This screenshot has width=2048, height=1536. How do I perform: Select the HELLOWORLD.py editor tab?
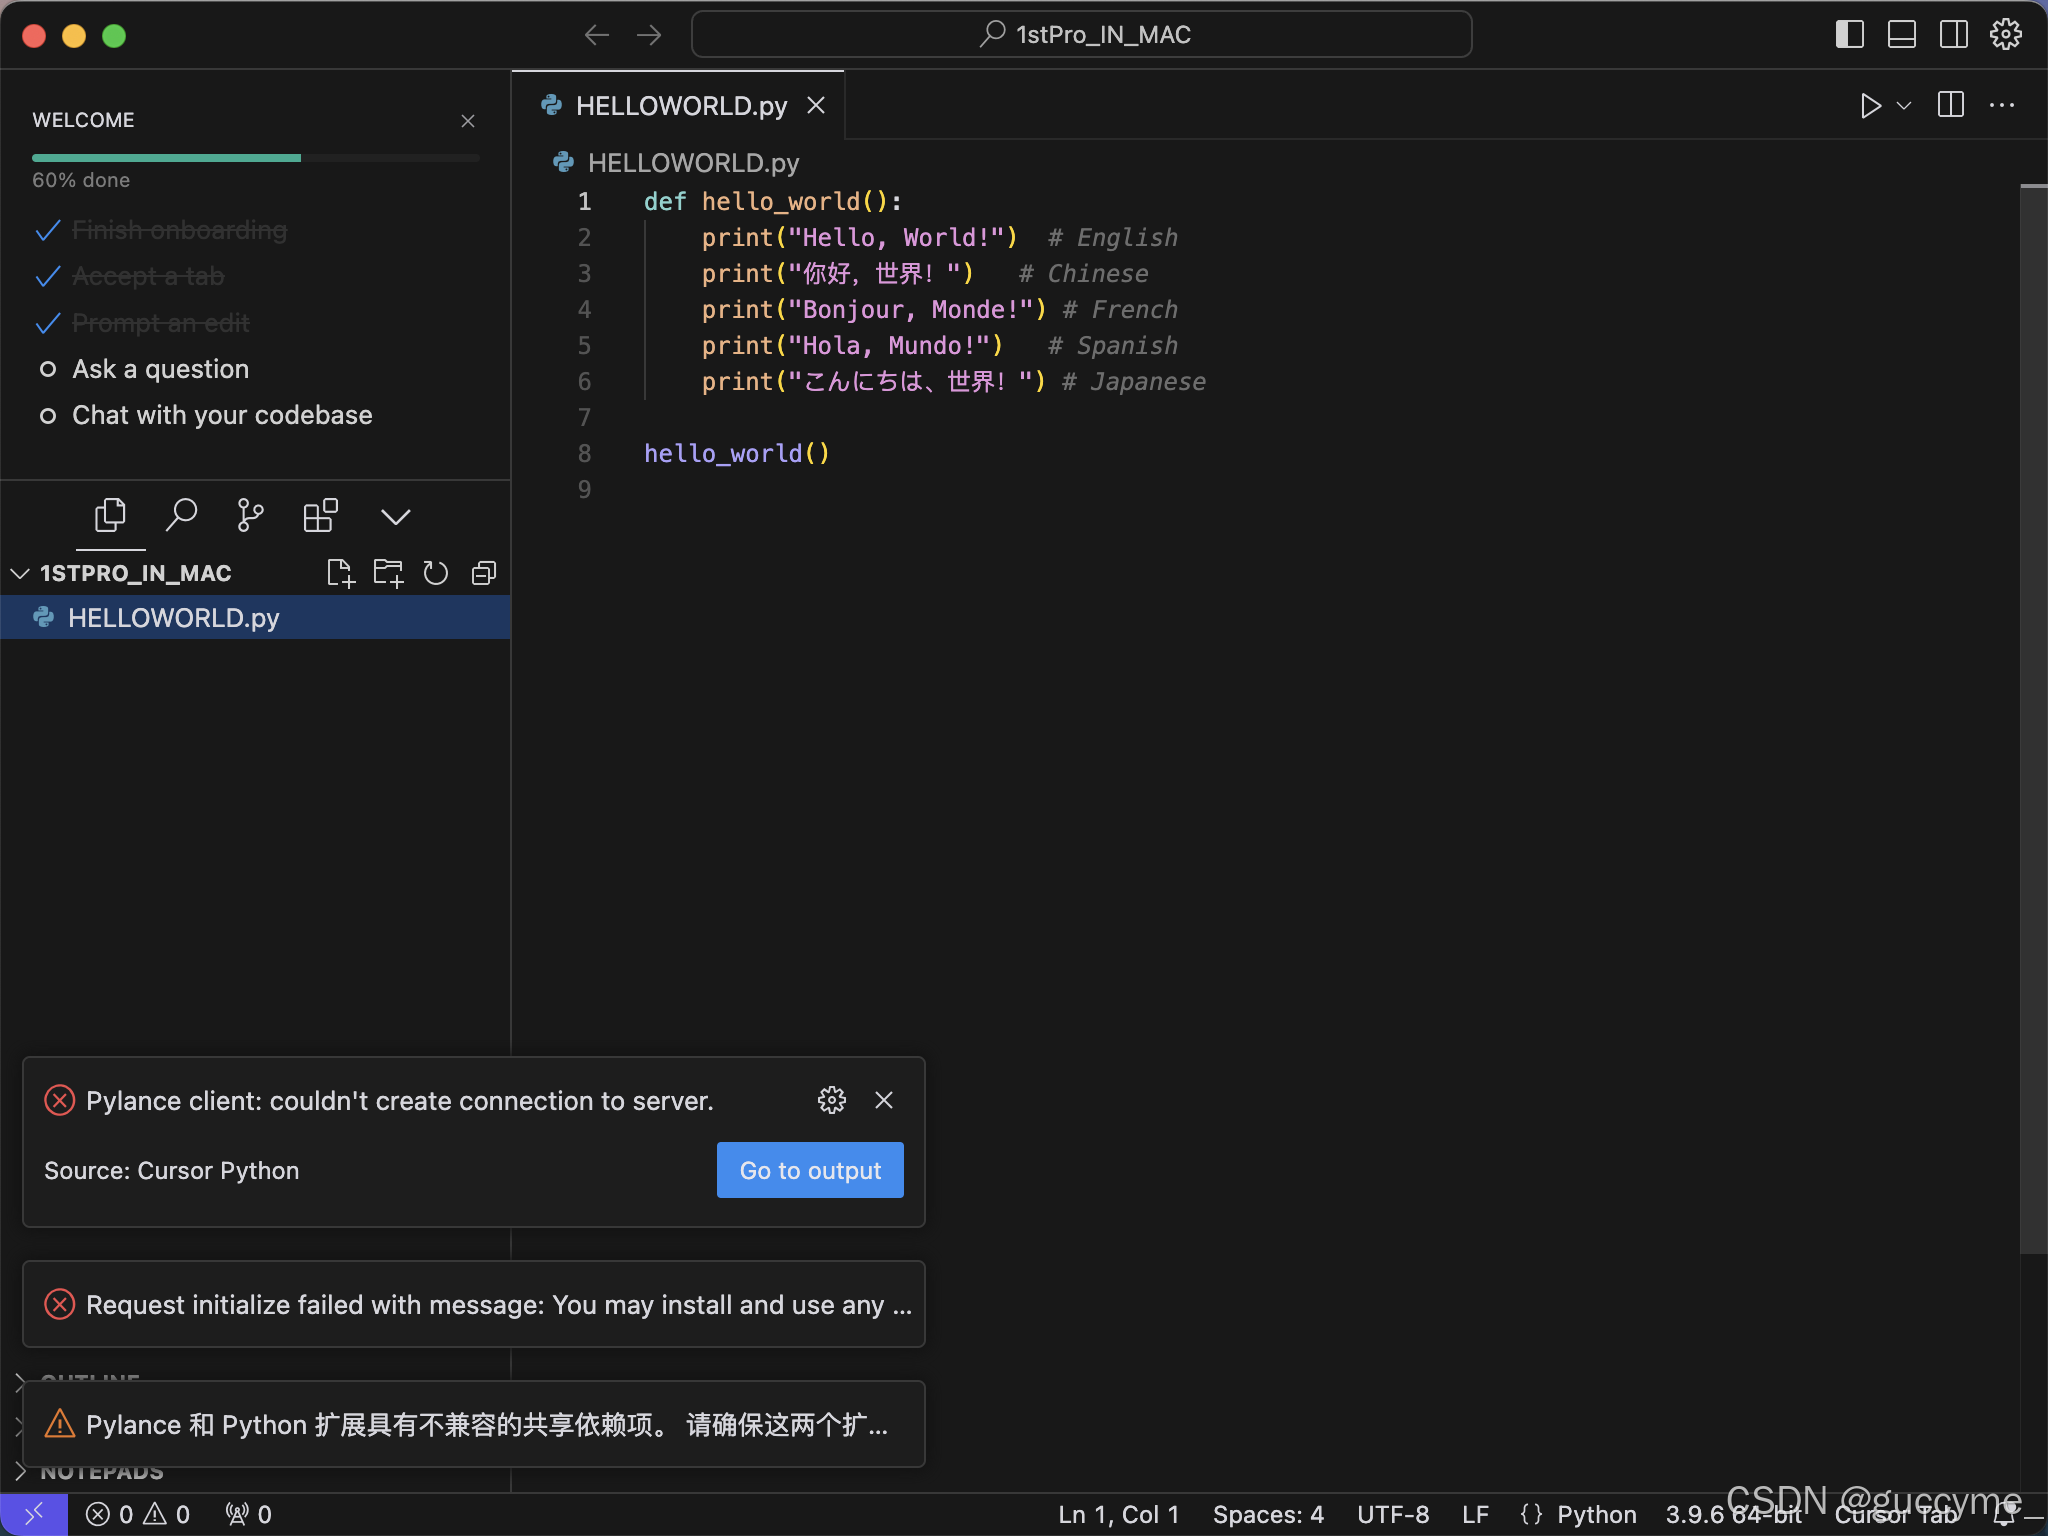680,106
